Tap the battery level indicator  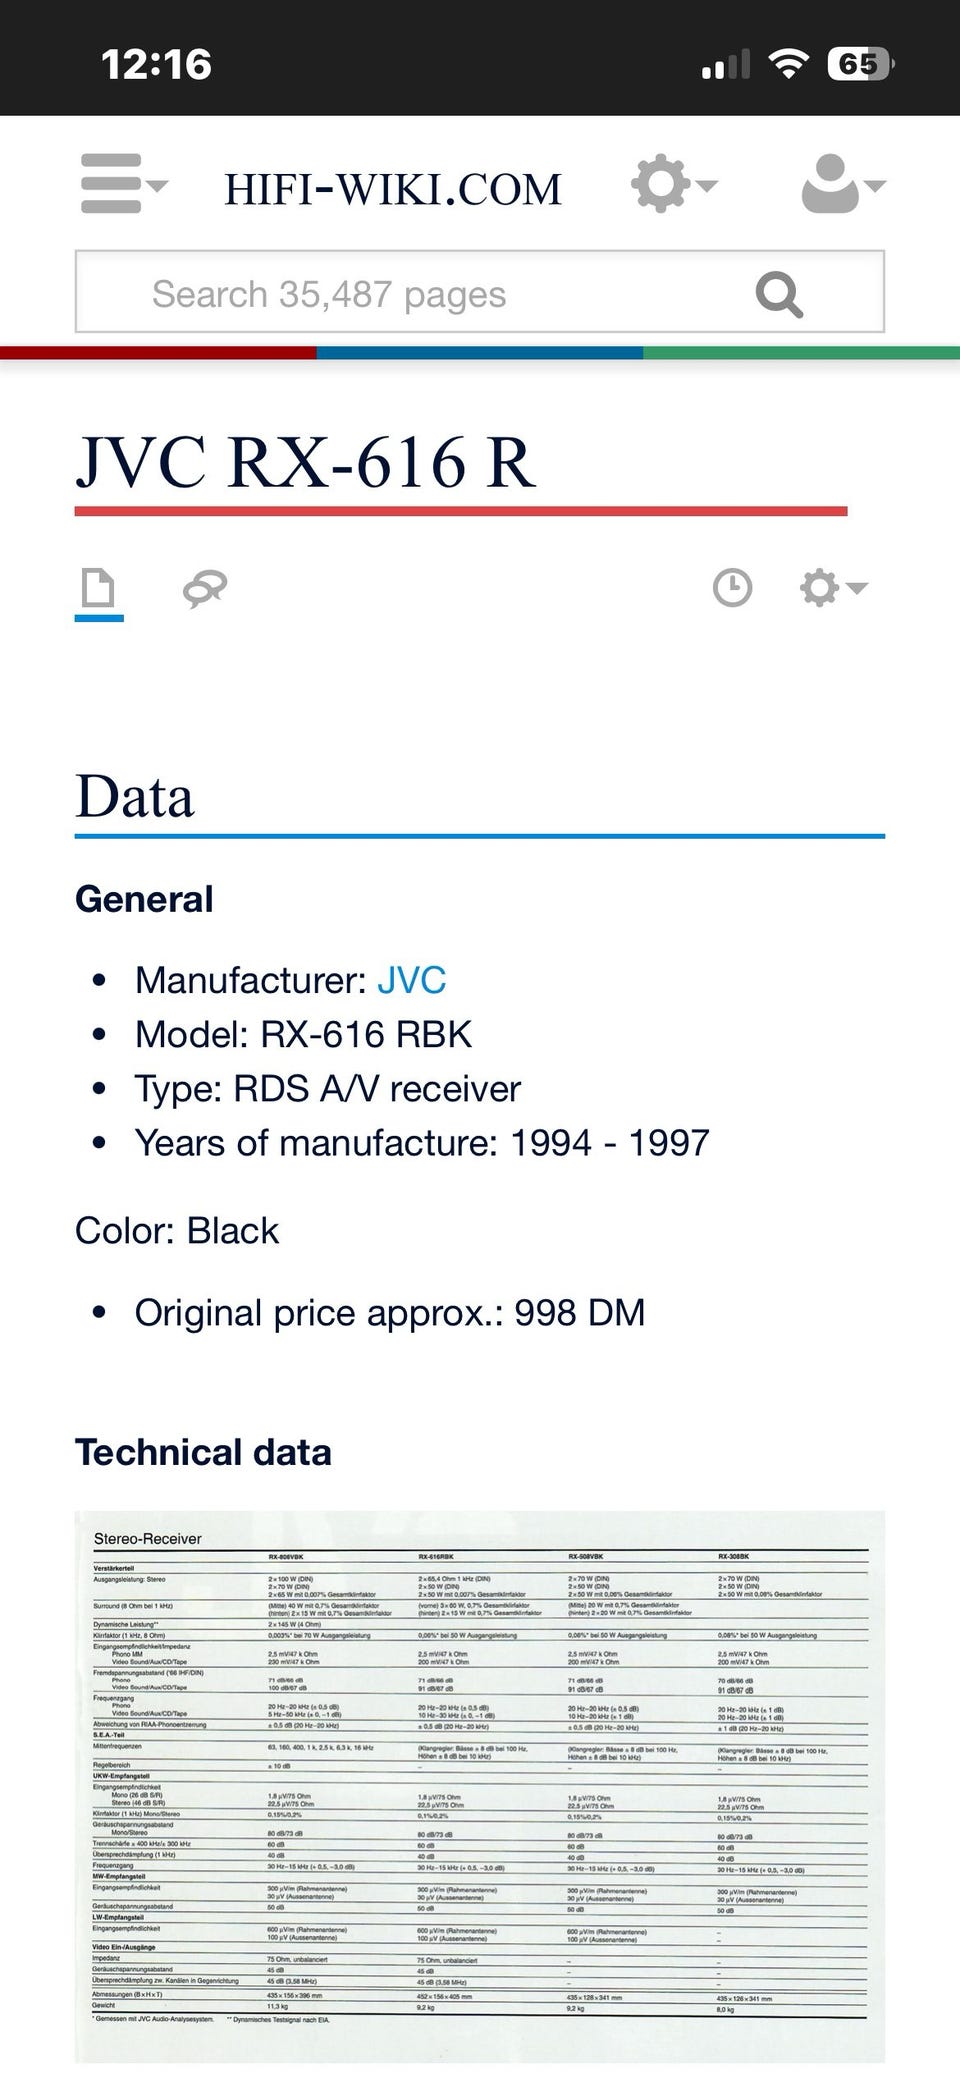(860, 65)
